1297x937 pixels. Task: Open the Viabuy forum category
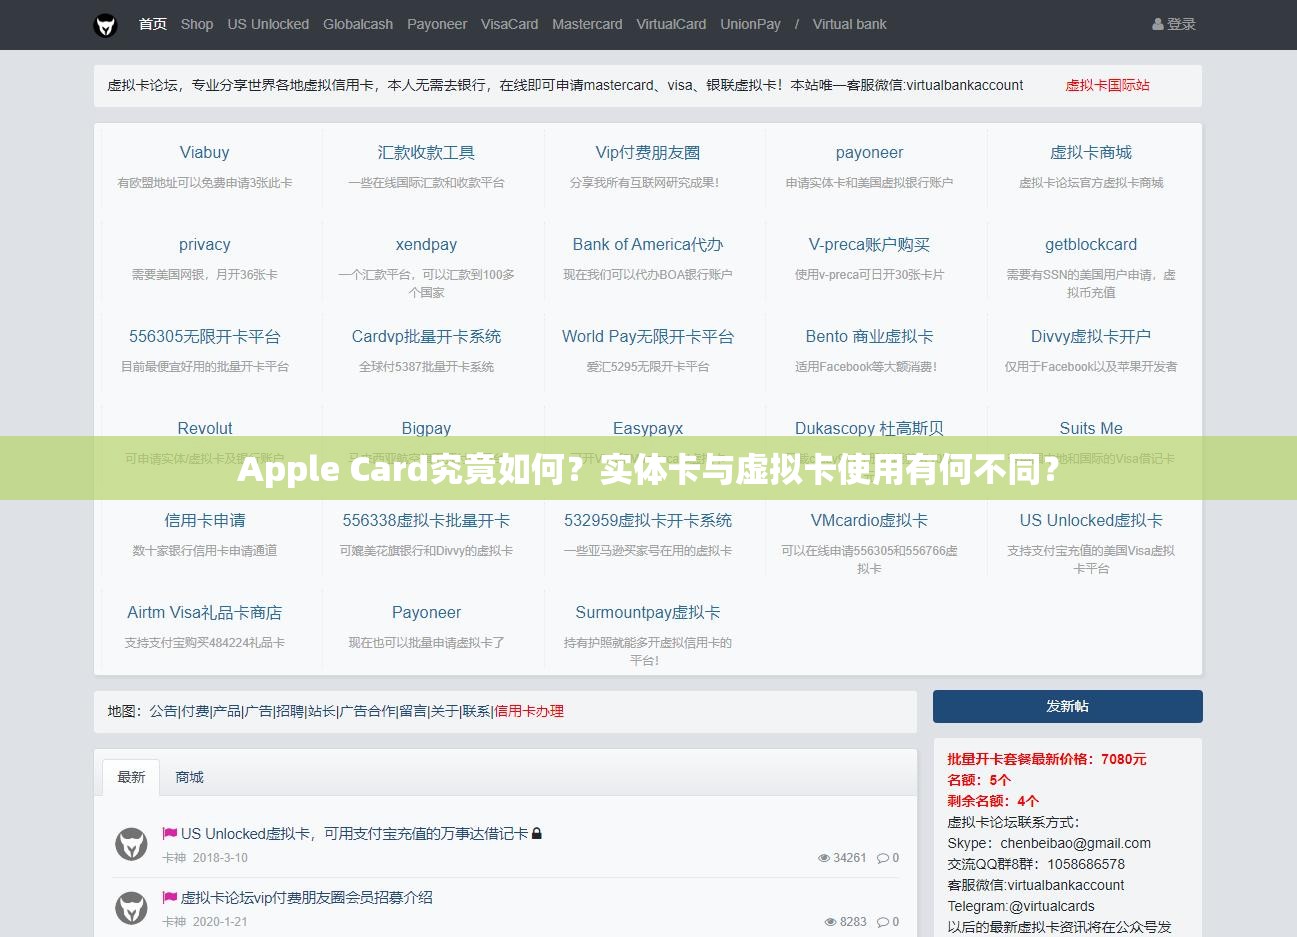[x=204, y=152]
